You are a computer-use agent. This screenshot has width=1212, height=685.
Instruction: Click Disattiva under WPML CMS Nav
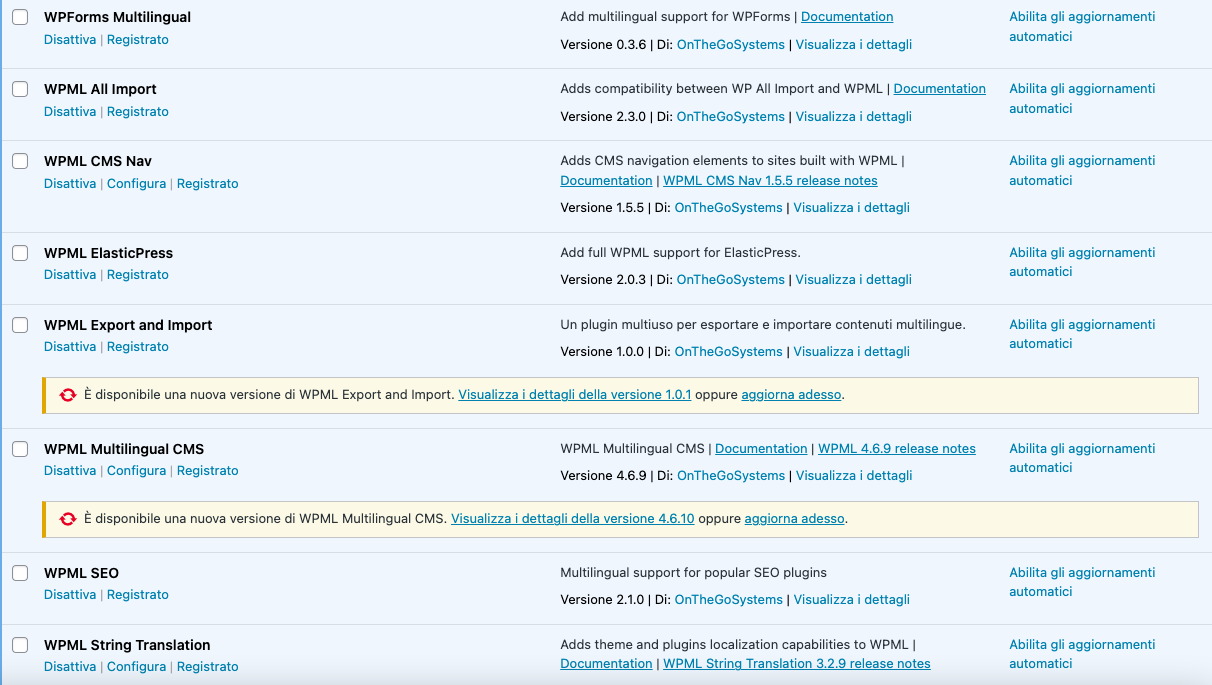point(70,183)
